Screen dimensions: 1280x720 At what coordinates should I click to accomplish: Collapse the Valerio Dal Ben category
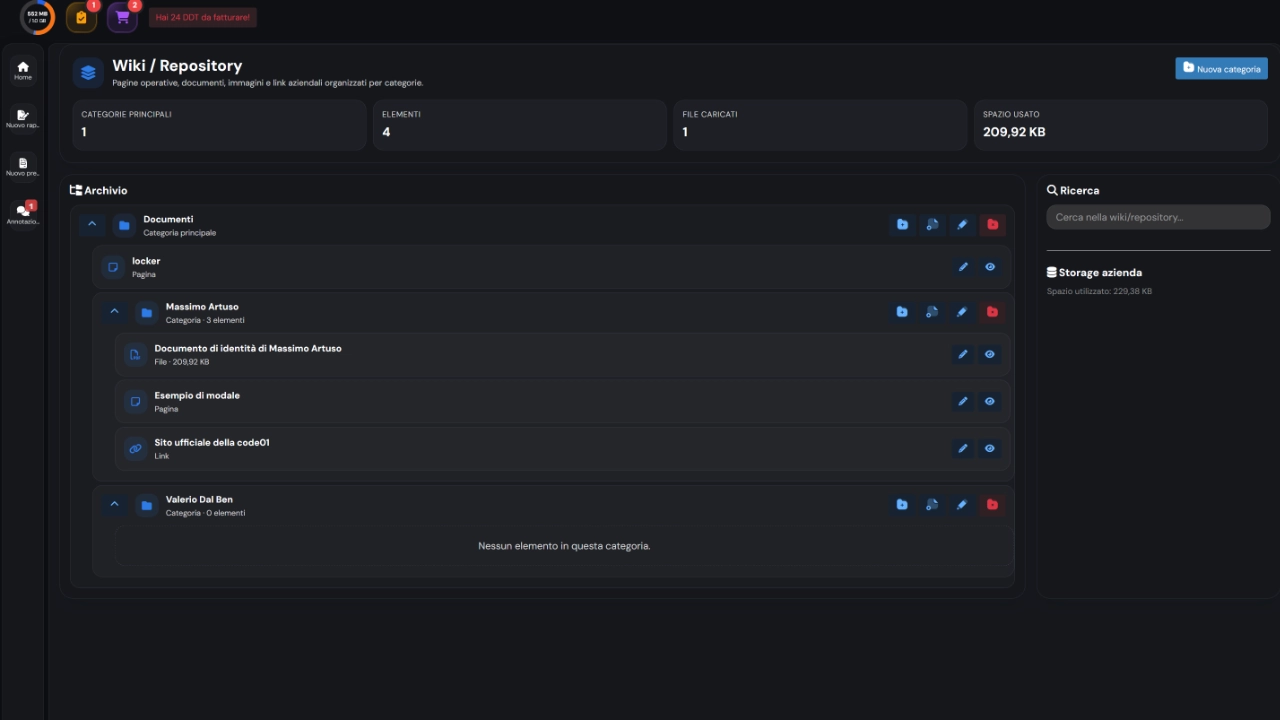click(114, 504)
